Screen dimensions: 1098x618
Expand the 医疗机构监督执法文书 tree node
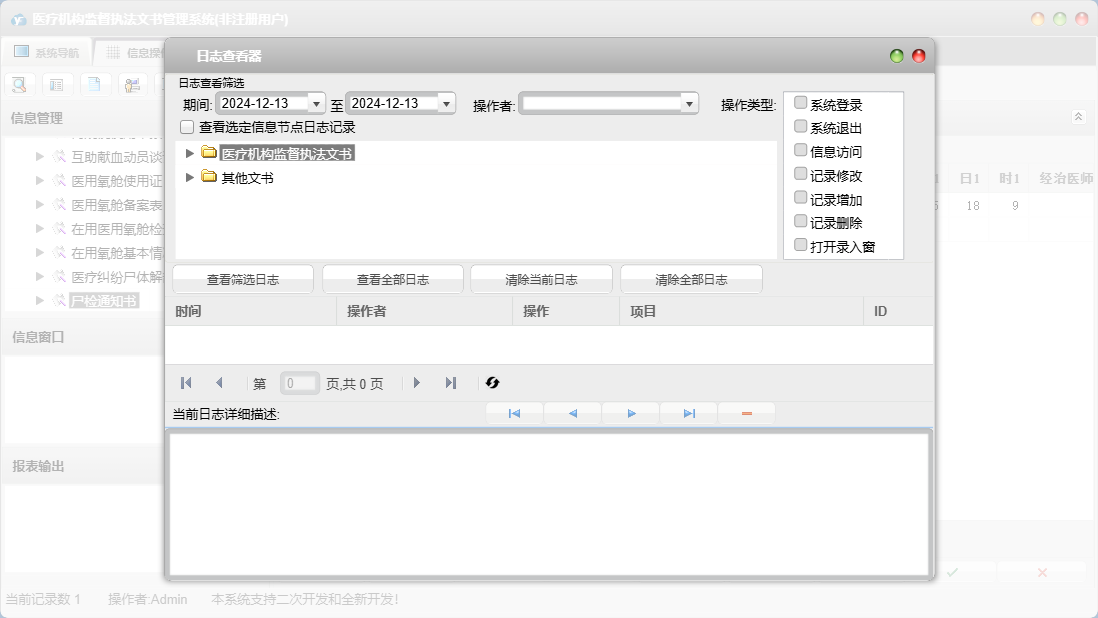click(x=189, y=153)
